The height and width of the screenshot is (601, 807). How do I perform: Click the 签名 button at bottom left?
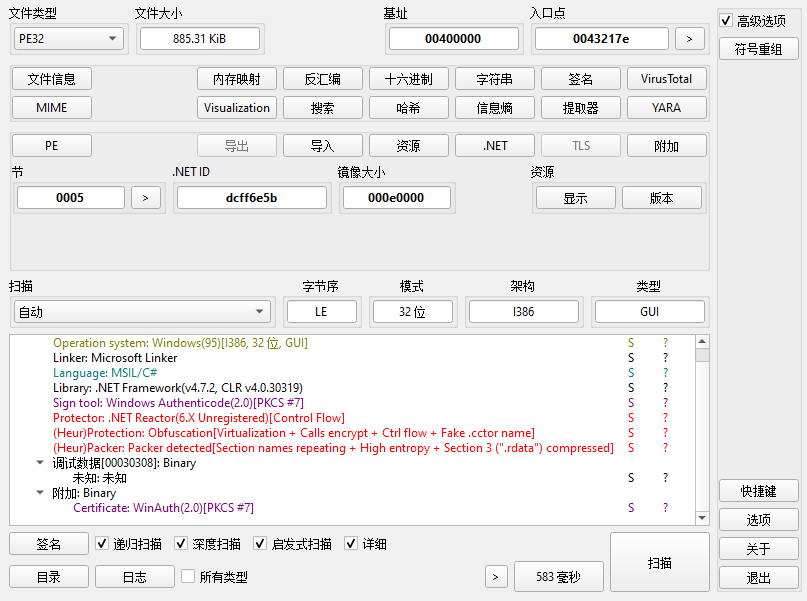pyautogui.click(x=48, y=543)
